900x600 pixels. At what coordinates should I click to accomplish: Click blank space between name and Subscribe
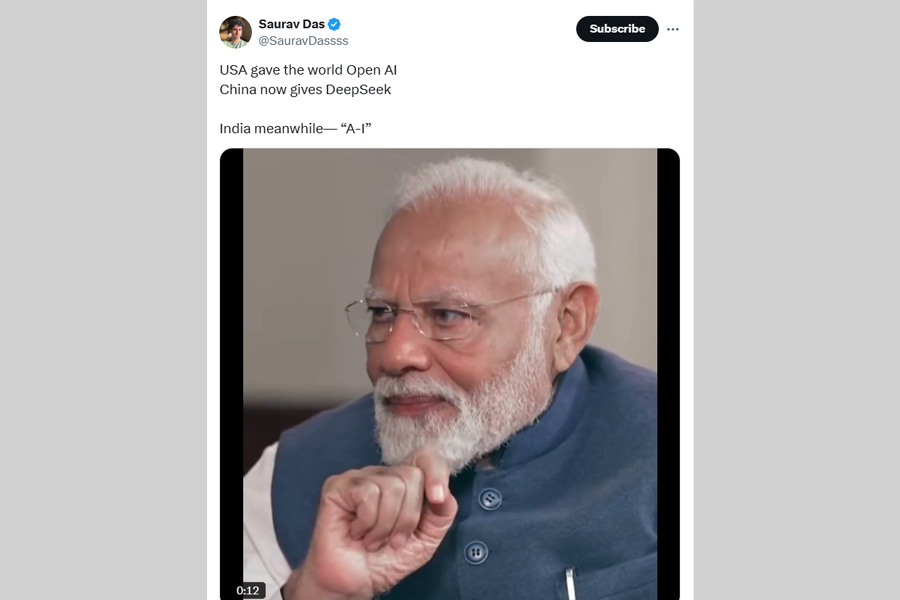[x=460, y=30]
